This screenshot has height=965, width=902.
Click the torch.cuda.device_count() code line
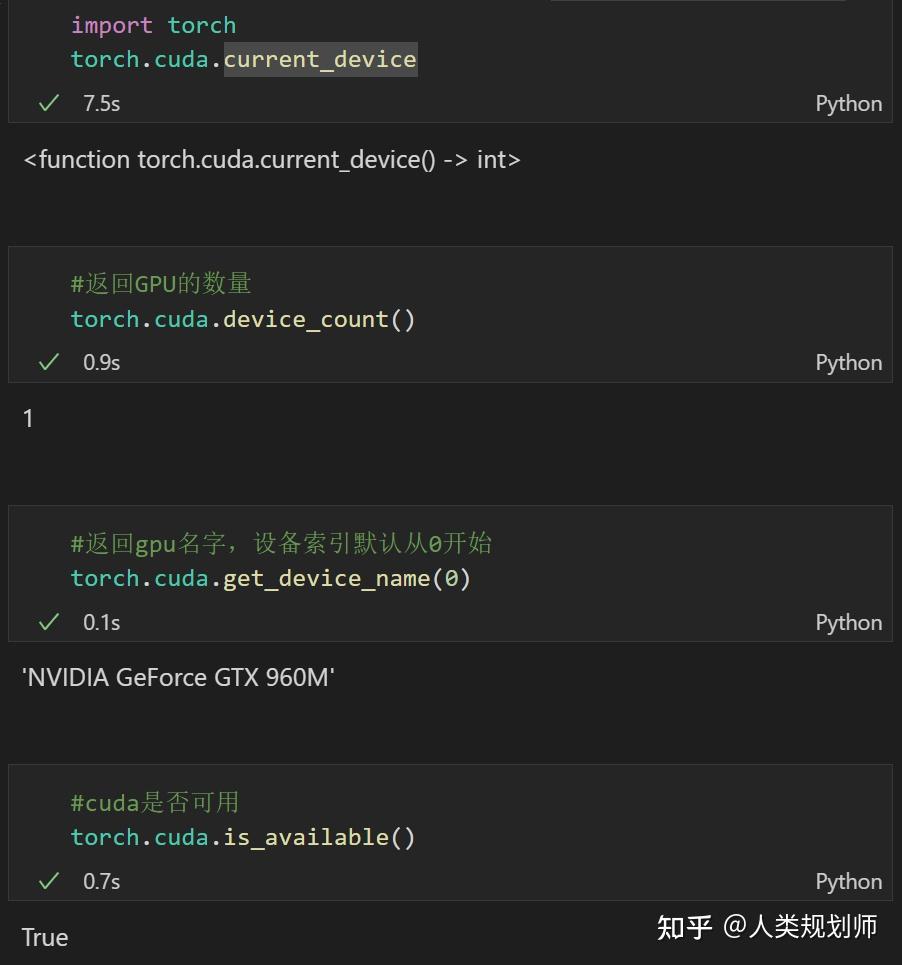click(243, 319)
